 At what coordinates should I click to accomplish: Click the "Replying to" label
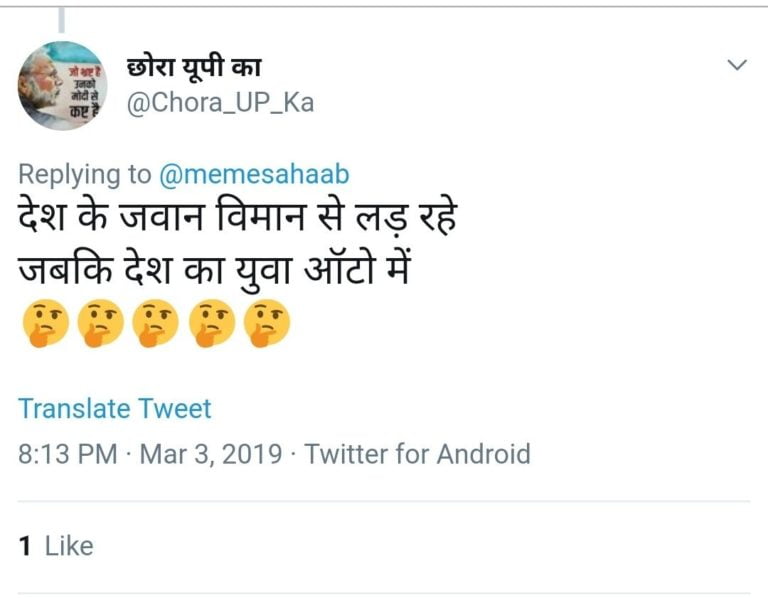[85, 173]
